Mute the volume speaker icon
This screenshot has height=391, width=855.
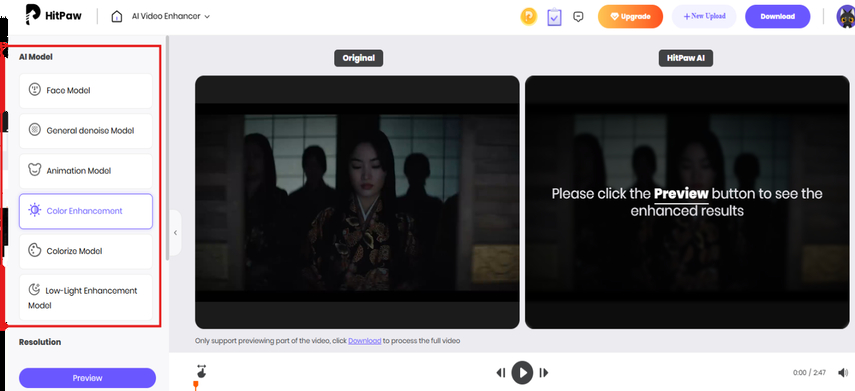843,373
